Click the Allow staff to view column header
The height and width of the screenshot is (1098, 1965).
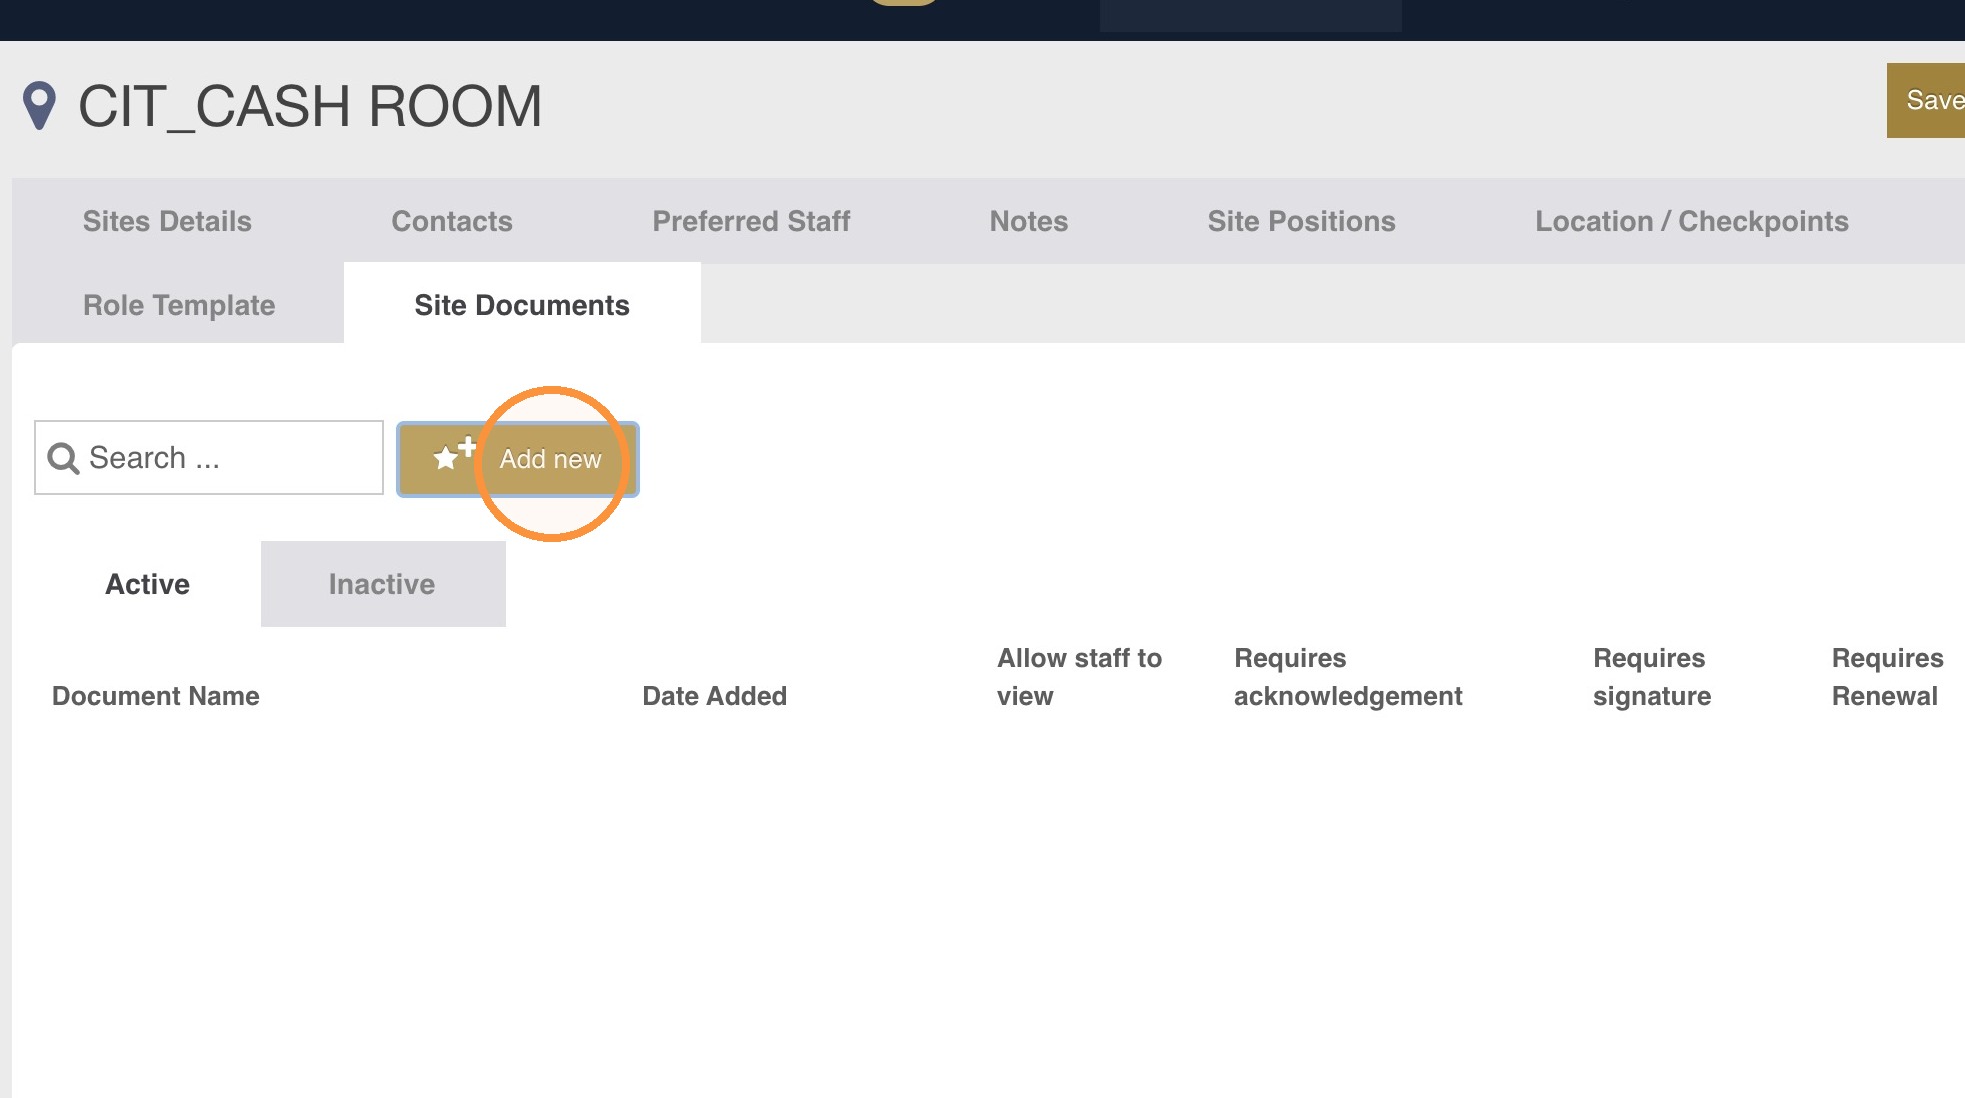pos(1079,677)
